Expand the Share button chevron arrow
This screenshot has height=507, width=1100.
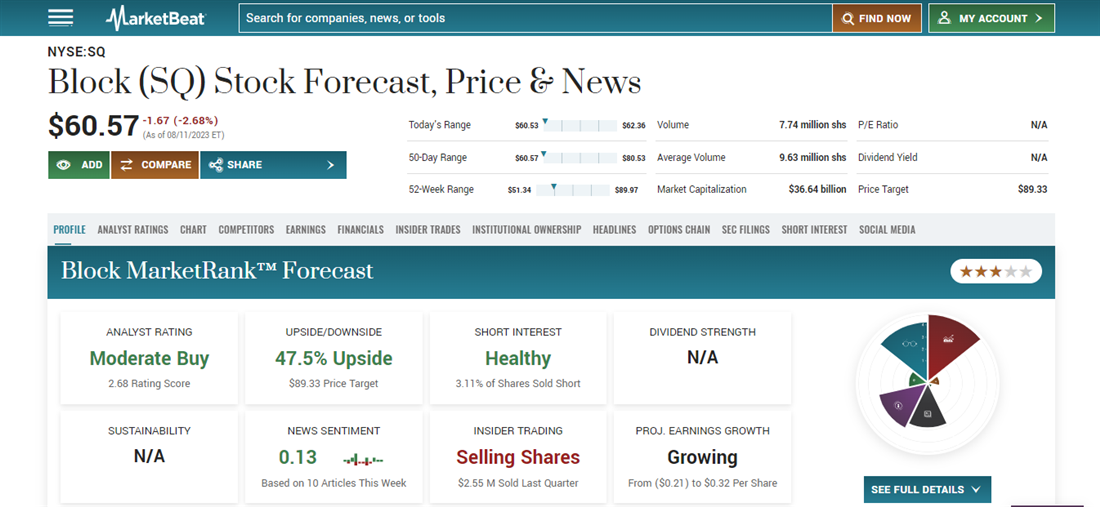[330, 165]
